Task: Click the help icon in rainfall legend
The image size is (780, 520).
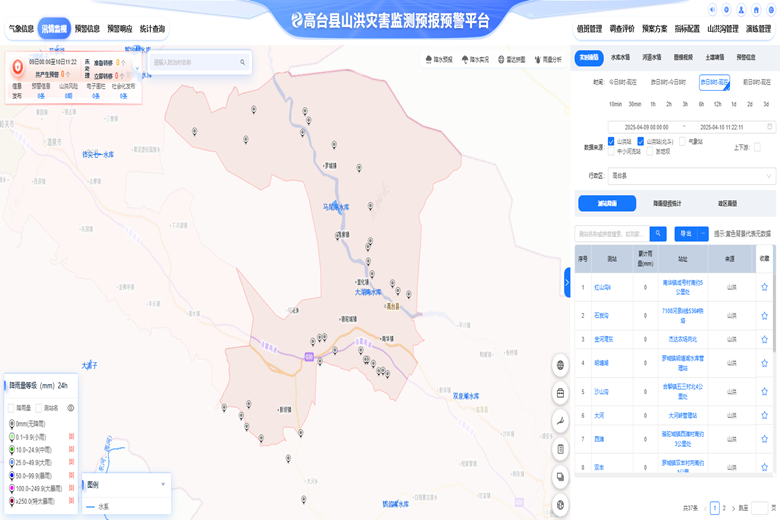Action: (x=71, y=408)
